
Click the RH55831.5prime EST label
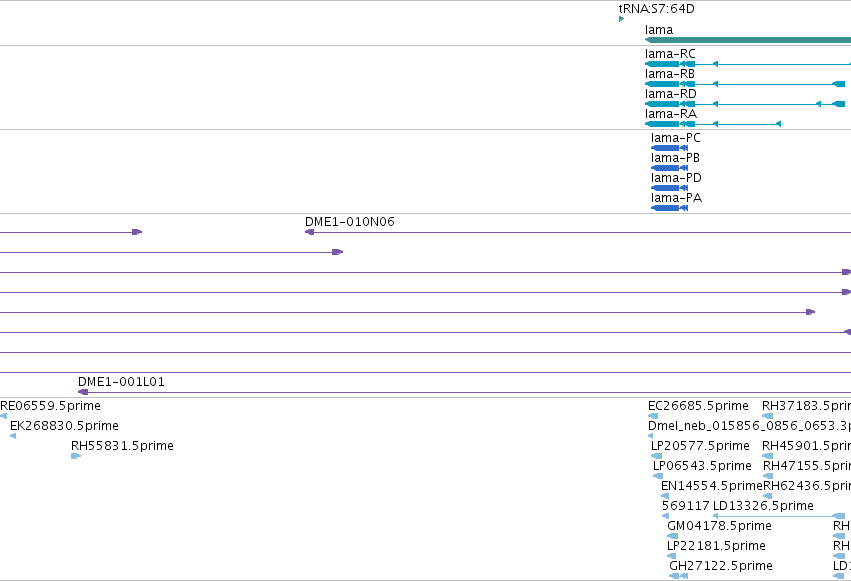point(122,446)
